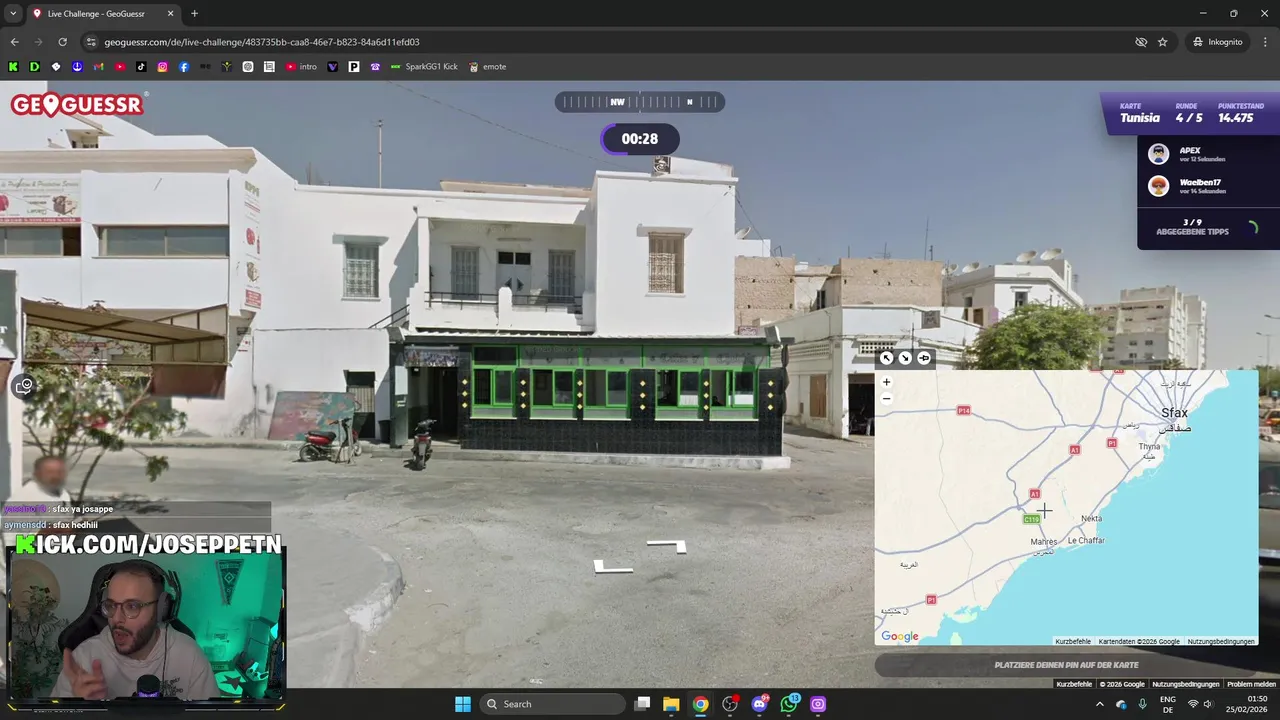Switch the ENG DE keyboard language
Screen dimensions: 1280x720
[x=1168, y=704]
